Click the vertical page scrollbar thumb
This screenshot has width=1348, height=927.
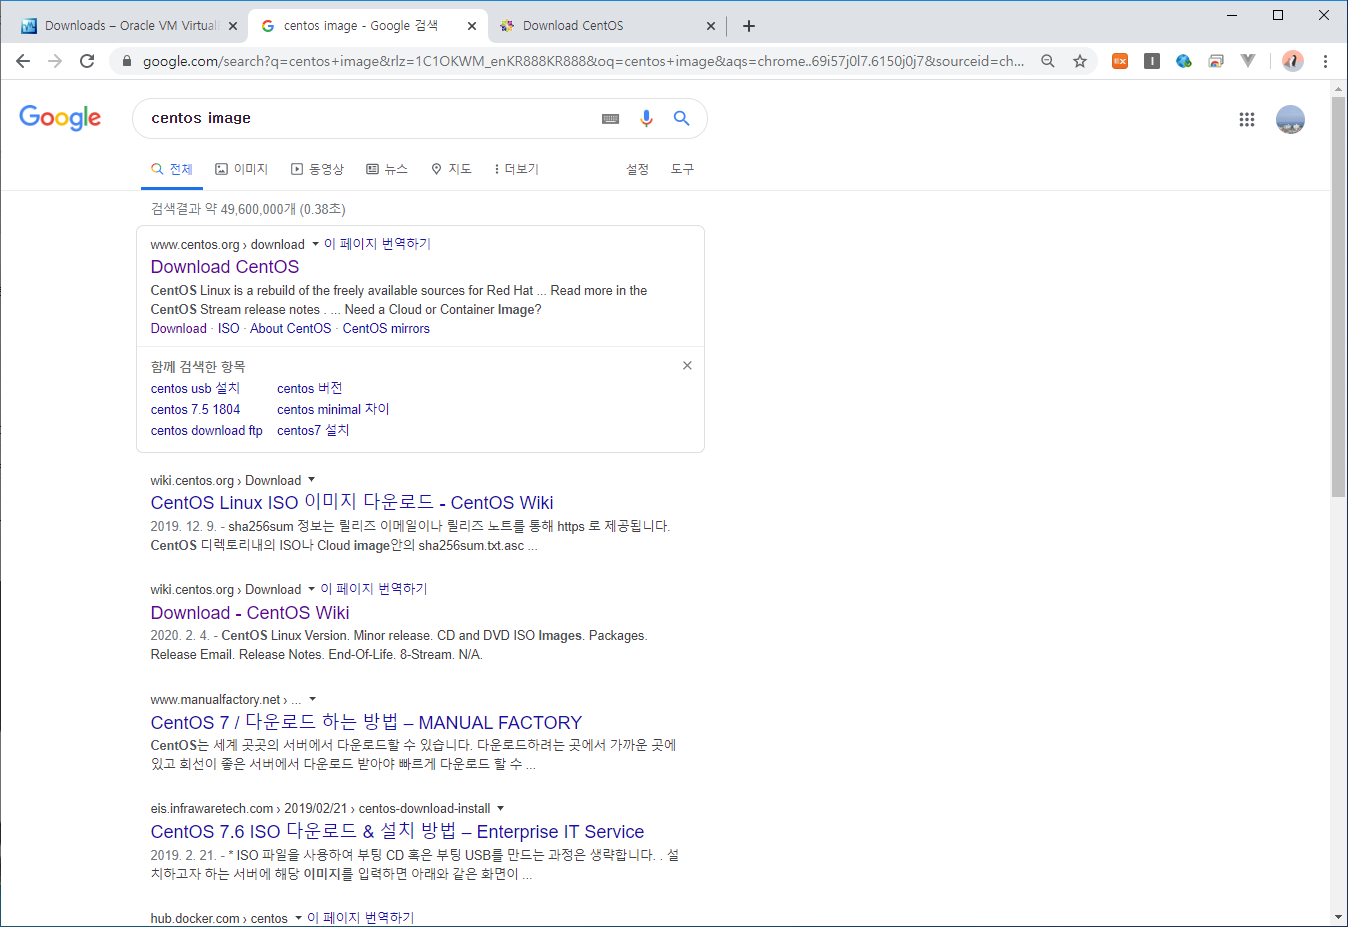coord(1338,297)
